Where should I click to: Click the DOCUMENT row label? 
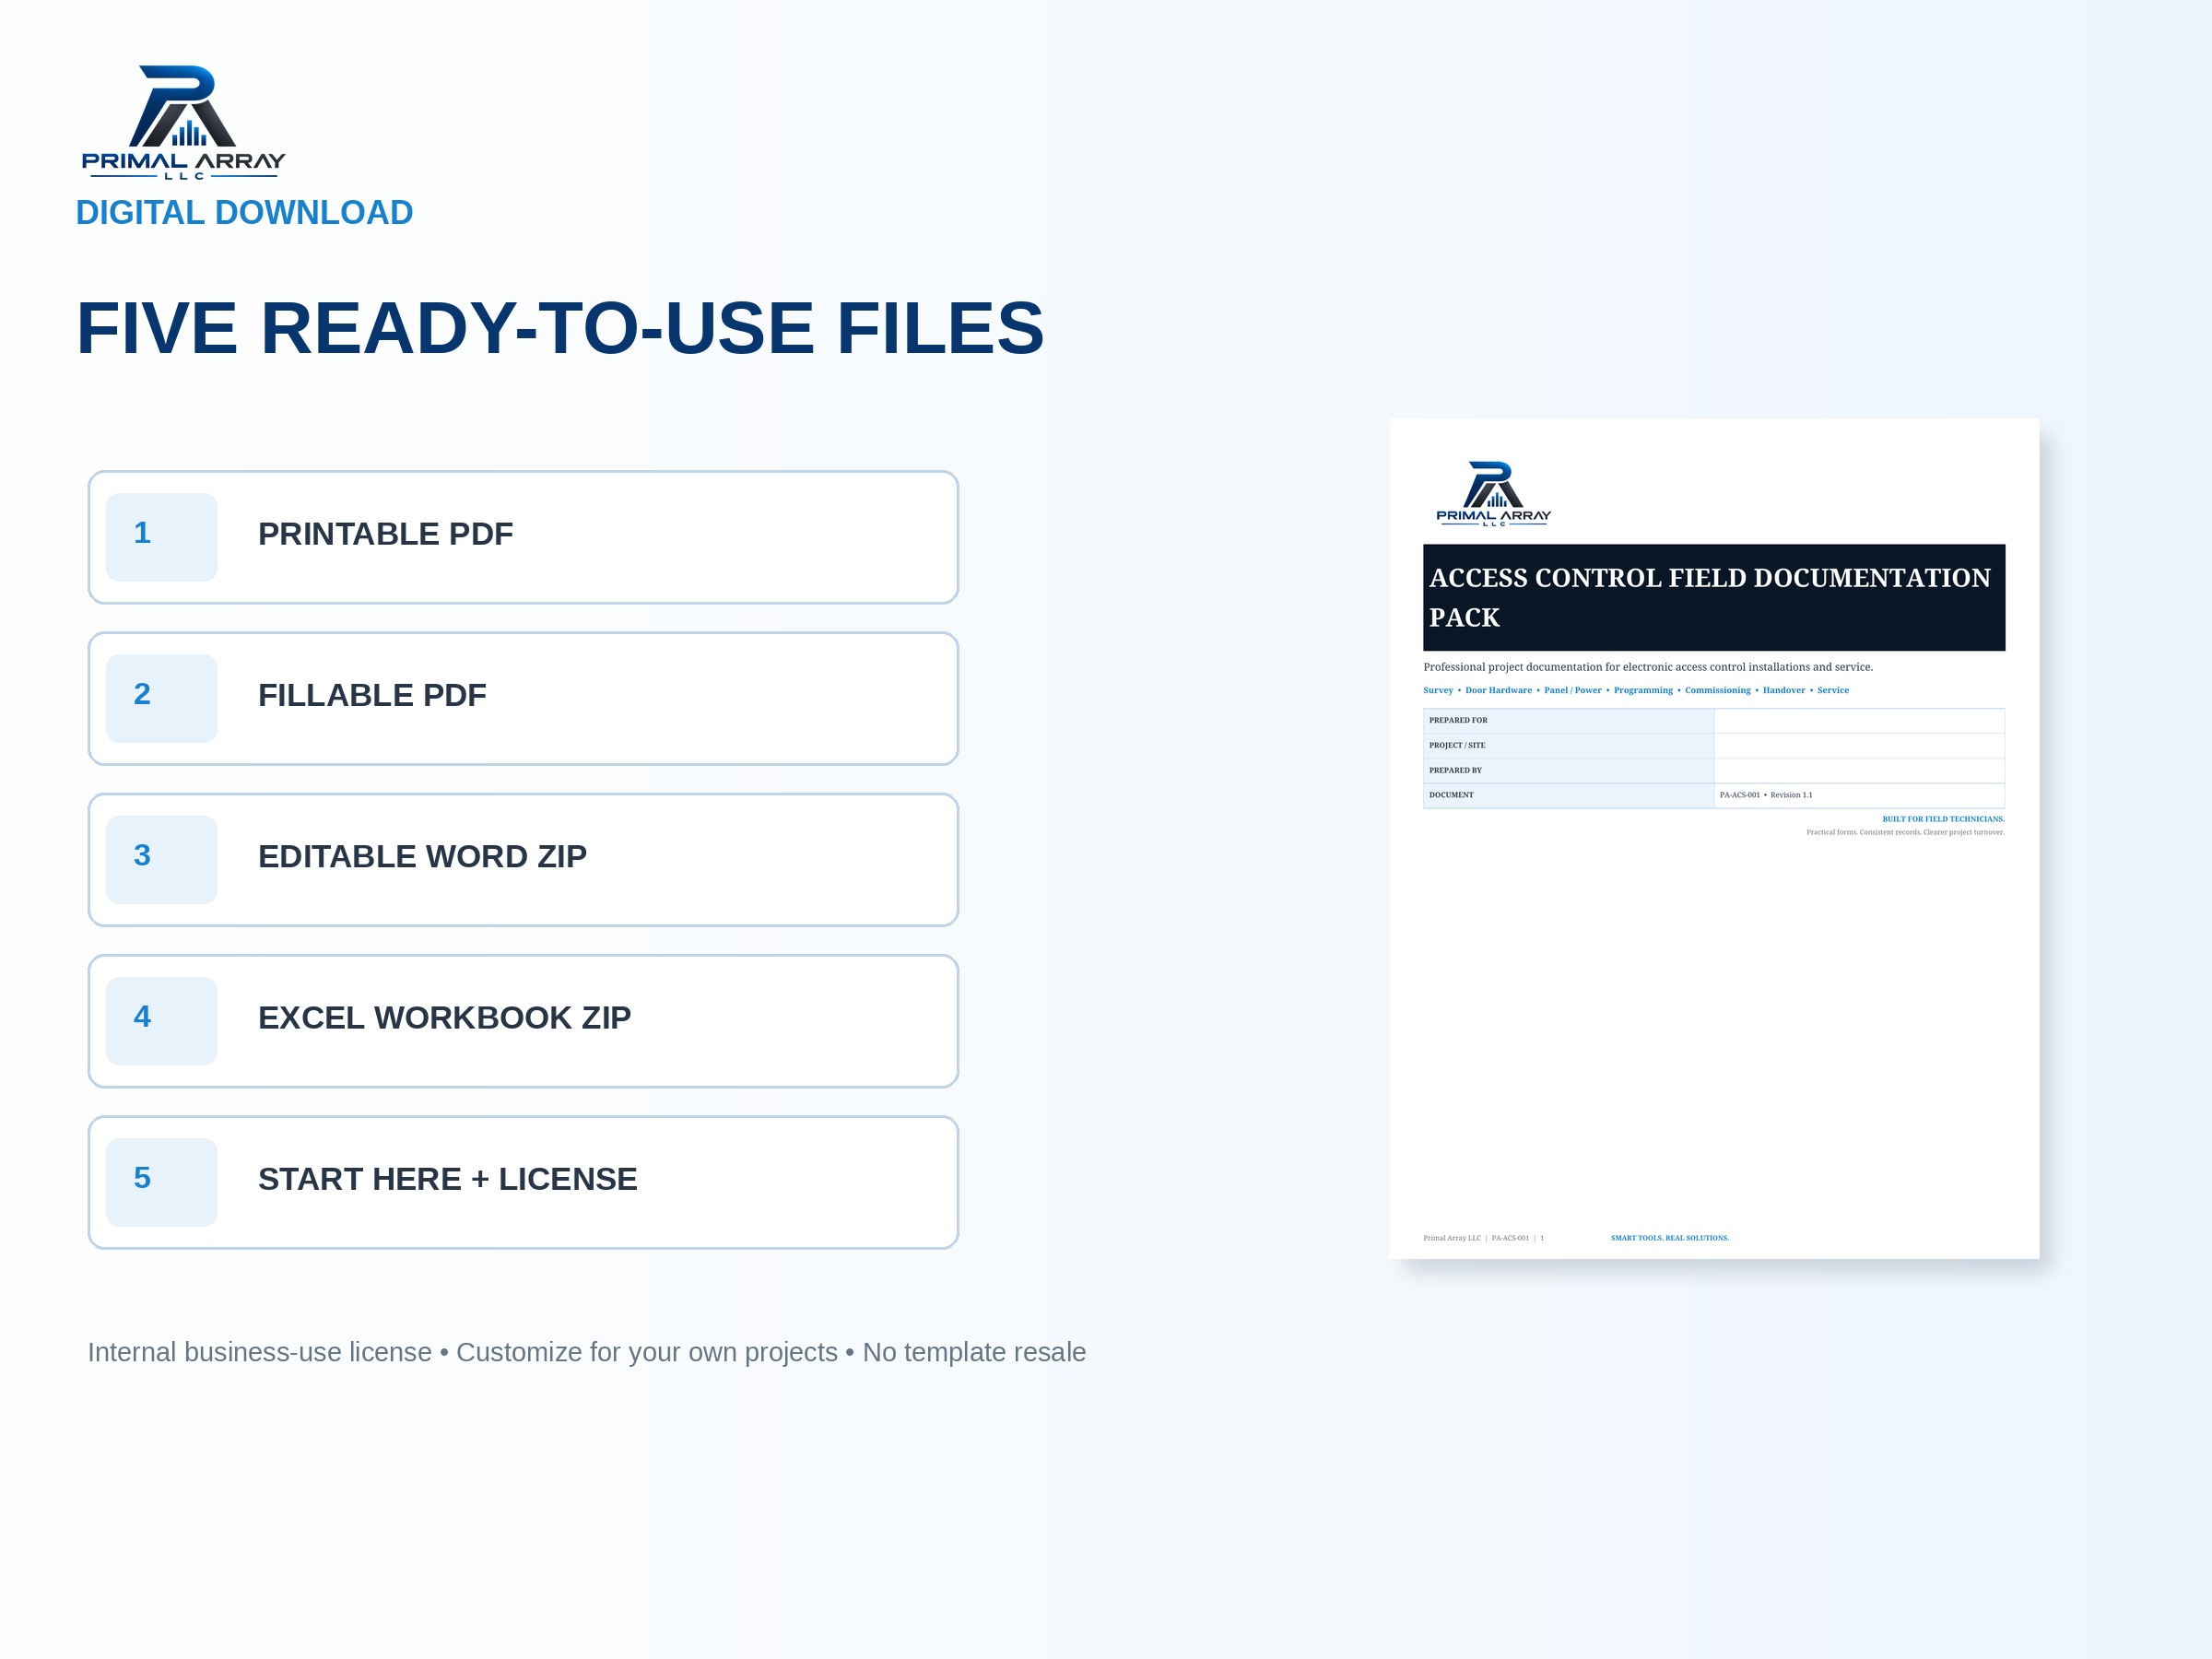coord(1451,795)
